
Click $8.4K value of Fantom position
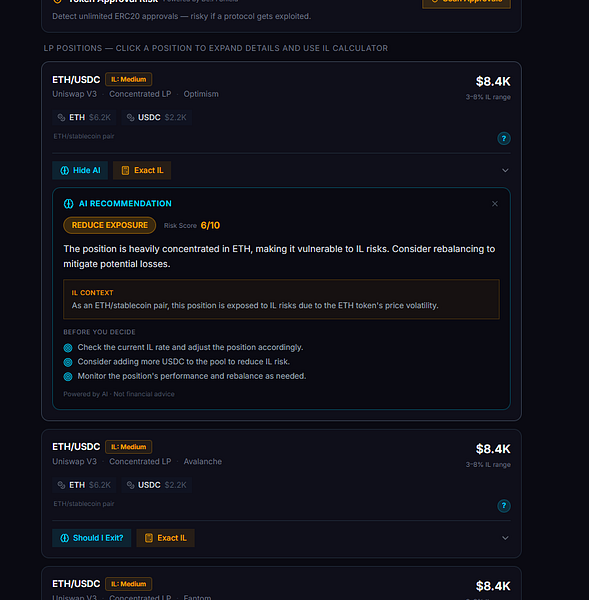(493, 586)
